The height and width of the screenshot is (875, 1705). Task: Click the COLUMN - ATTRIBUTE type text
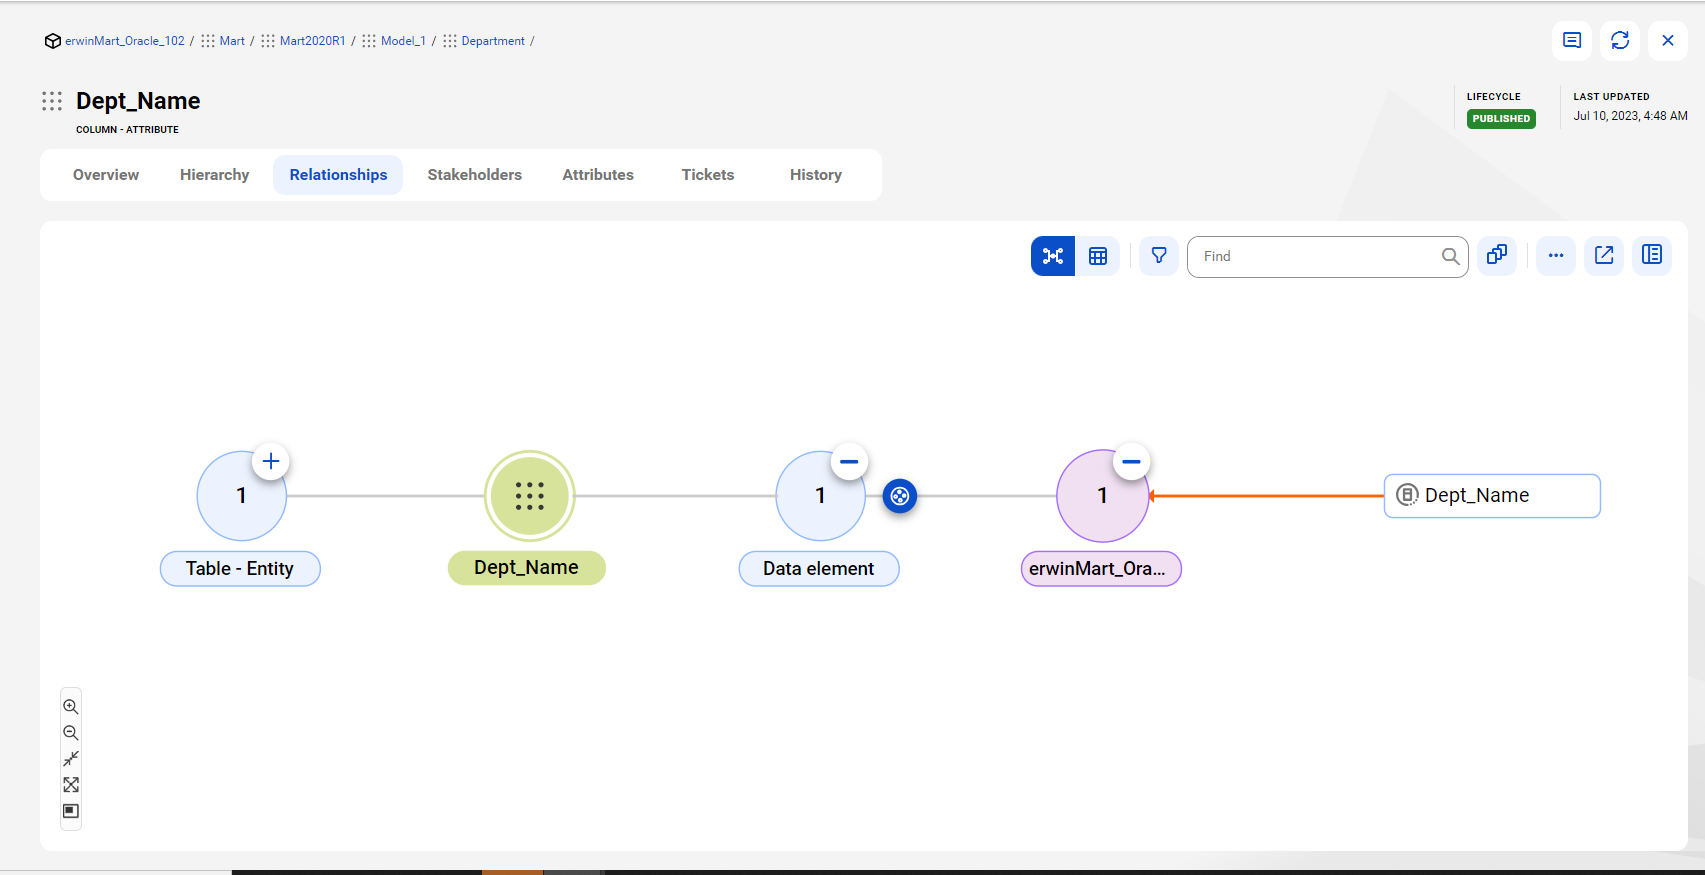(x=127, y=130)
